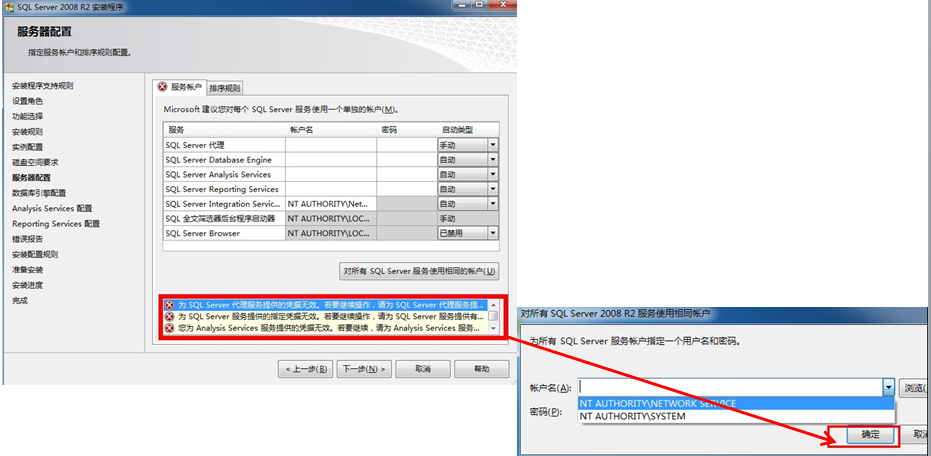Switch to the 服务帐户 tab

180,87
